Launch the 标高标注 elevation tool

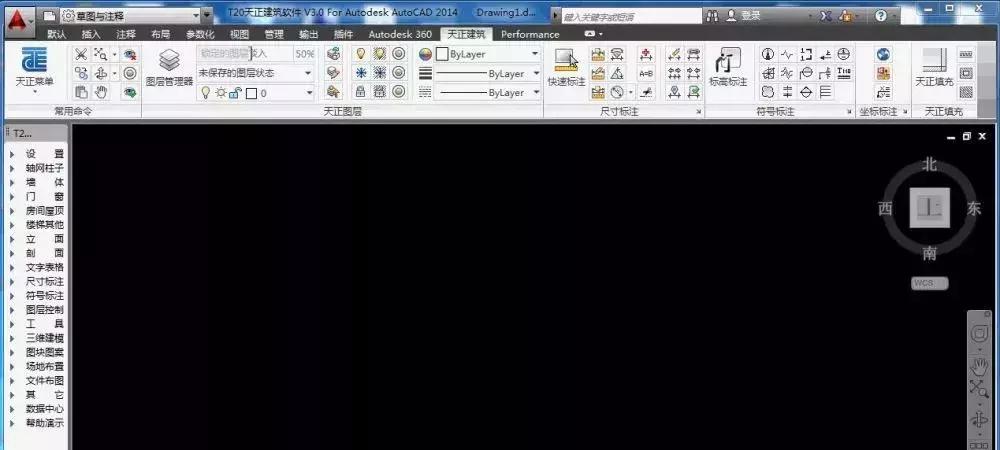tap(728, 67)
